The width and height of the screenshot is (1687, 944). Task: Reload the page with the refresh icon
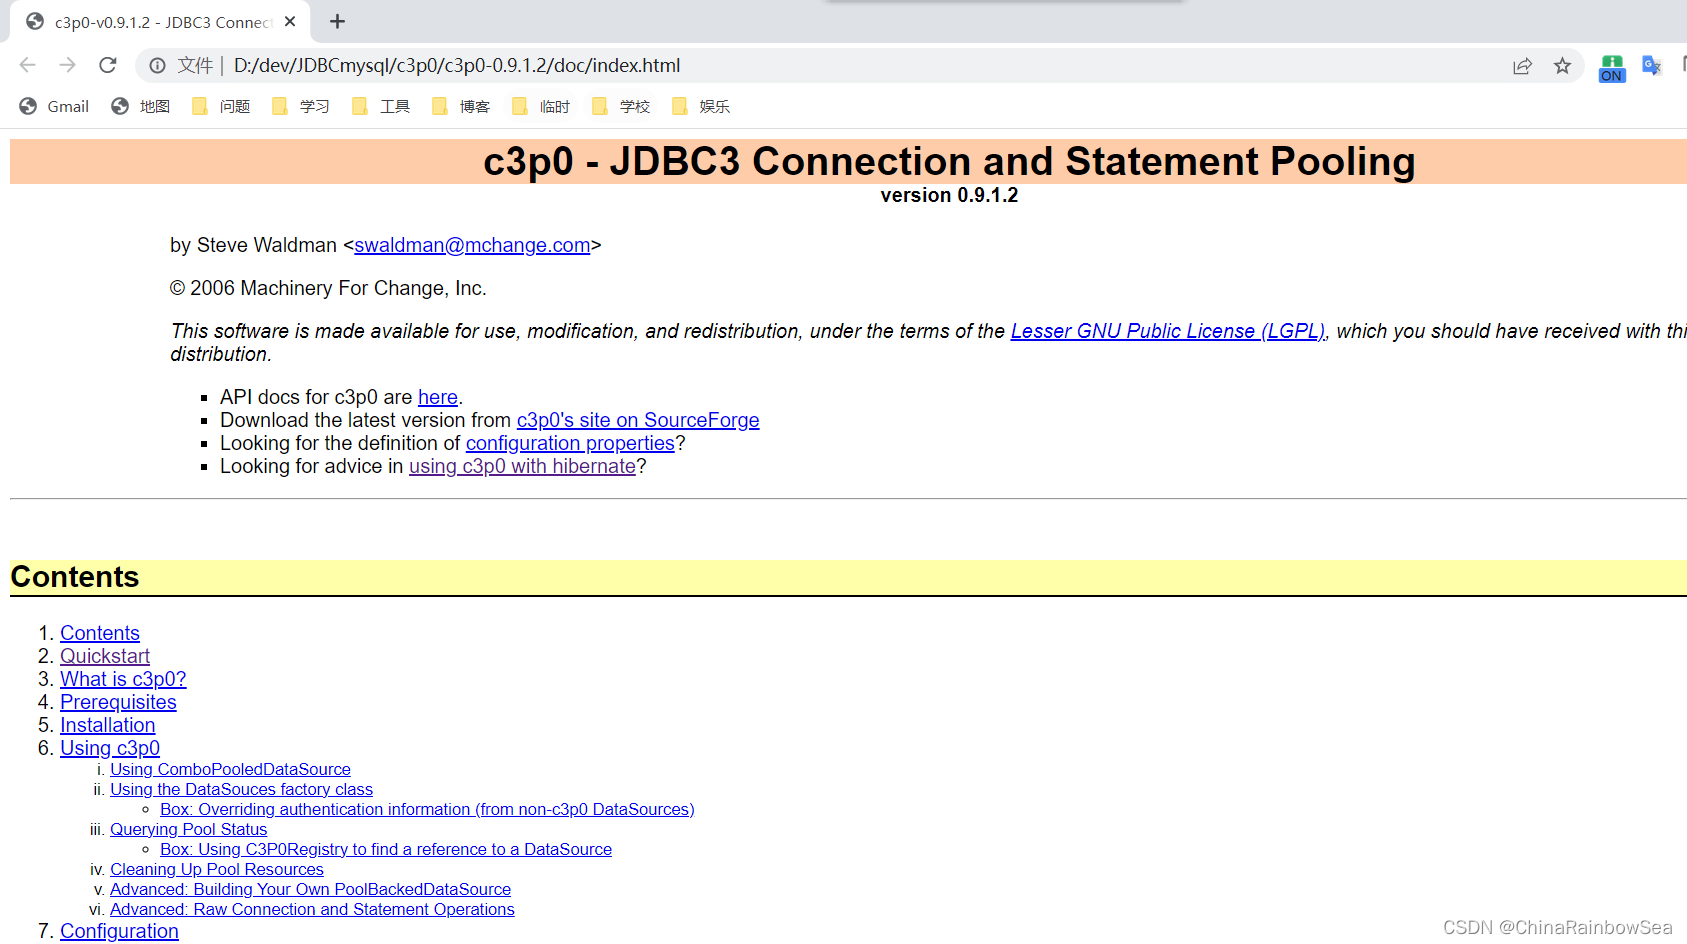[x=108, y=65]
